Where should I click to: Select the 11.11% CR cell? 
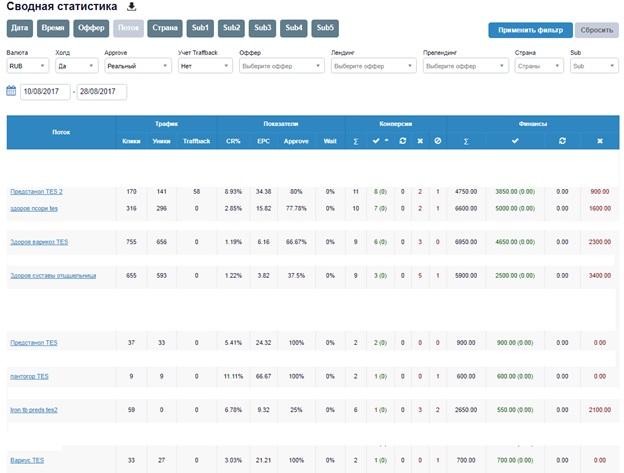click(233, 376)
